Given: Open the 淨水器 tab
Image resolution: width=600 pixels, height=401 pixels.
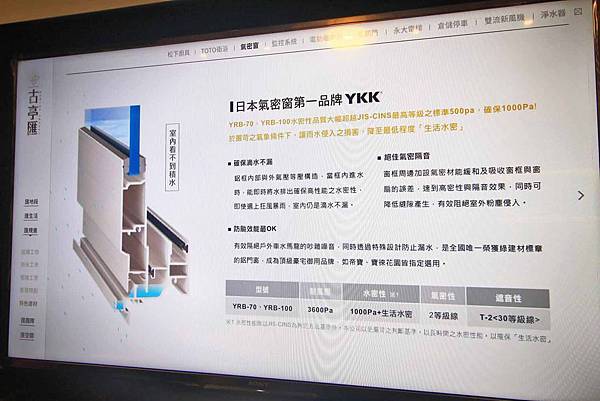Looking at the screenshot, I should coord(553,14).
